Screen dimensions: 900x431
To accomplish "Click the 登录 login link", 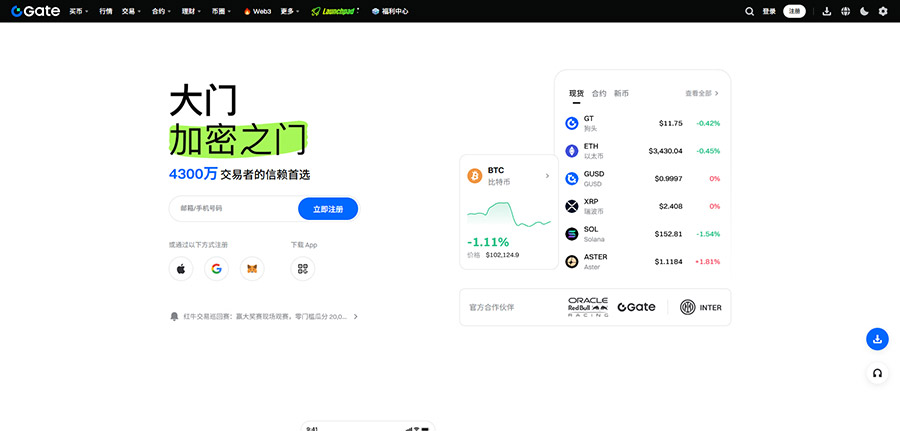I will coord(769,11).
